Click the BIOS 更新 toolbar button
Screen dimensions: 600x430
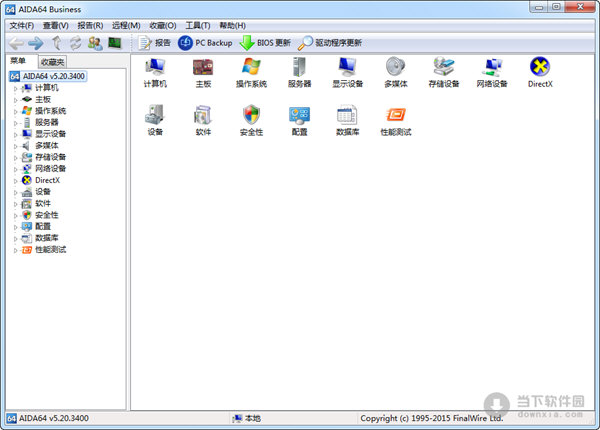[265, 43]
